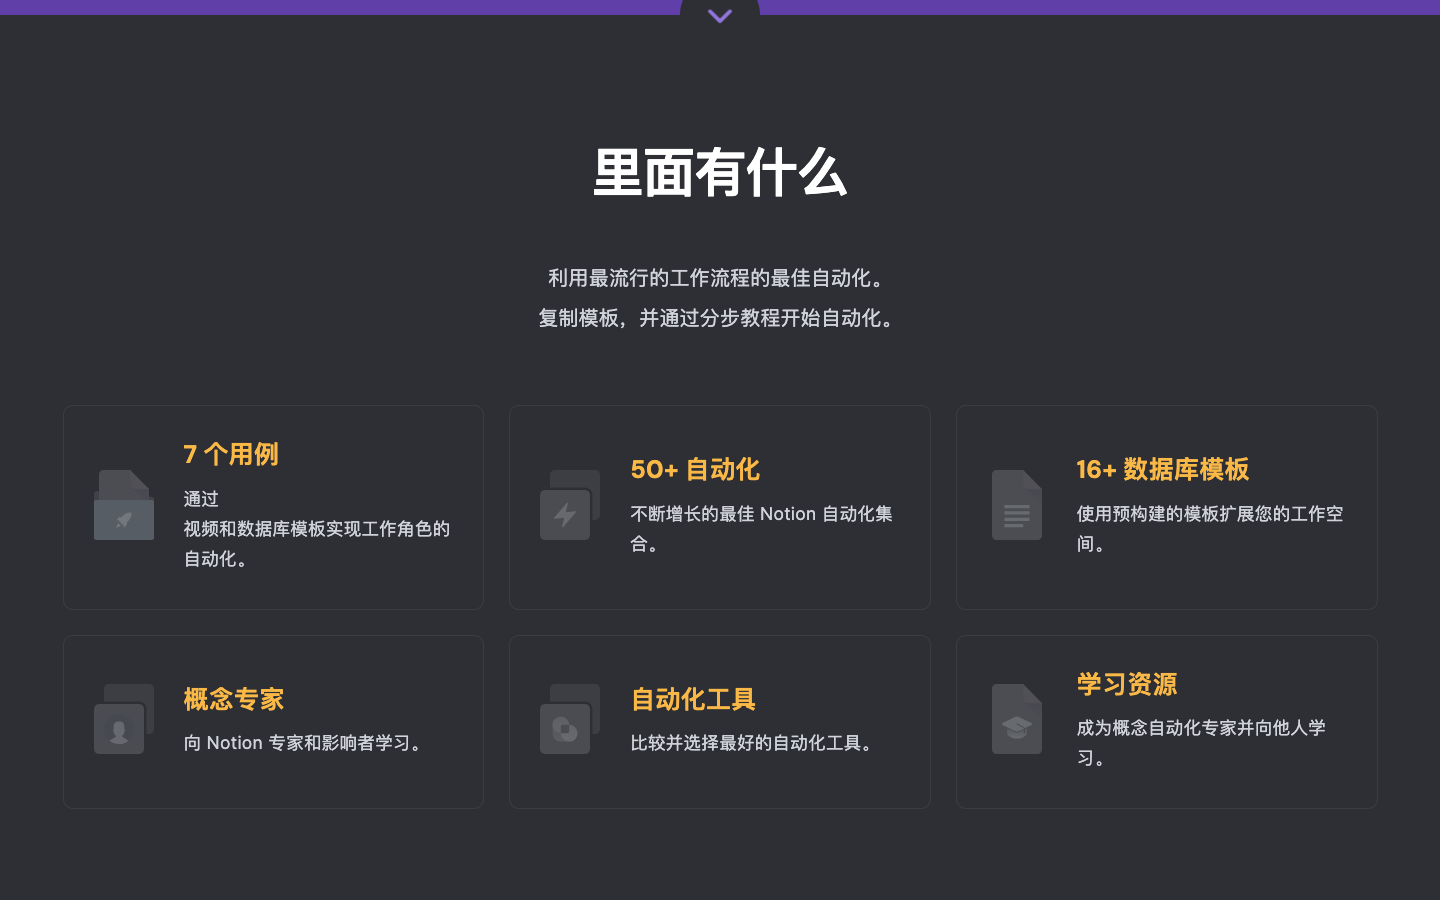Click the person icon for 概念专家
1440x900 pixels.
pos(124,720)
